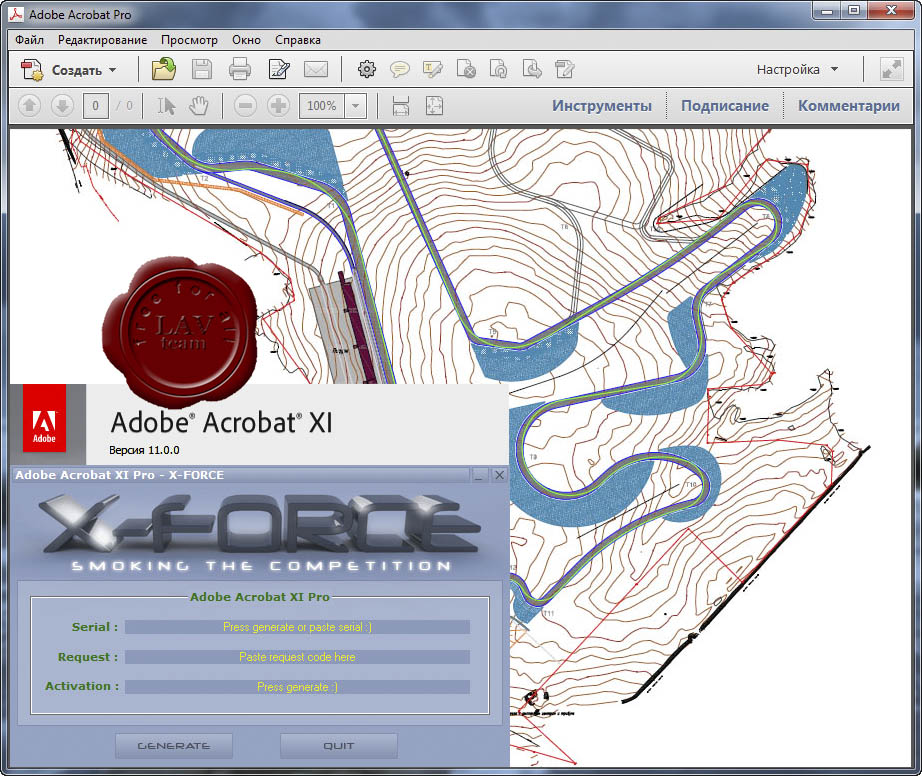Click the page number box
Image resolution: width=922 pixels, height=776 pixels.
[95, 106]
